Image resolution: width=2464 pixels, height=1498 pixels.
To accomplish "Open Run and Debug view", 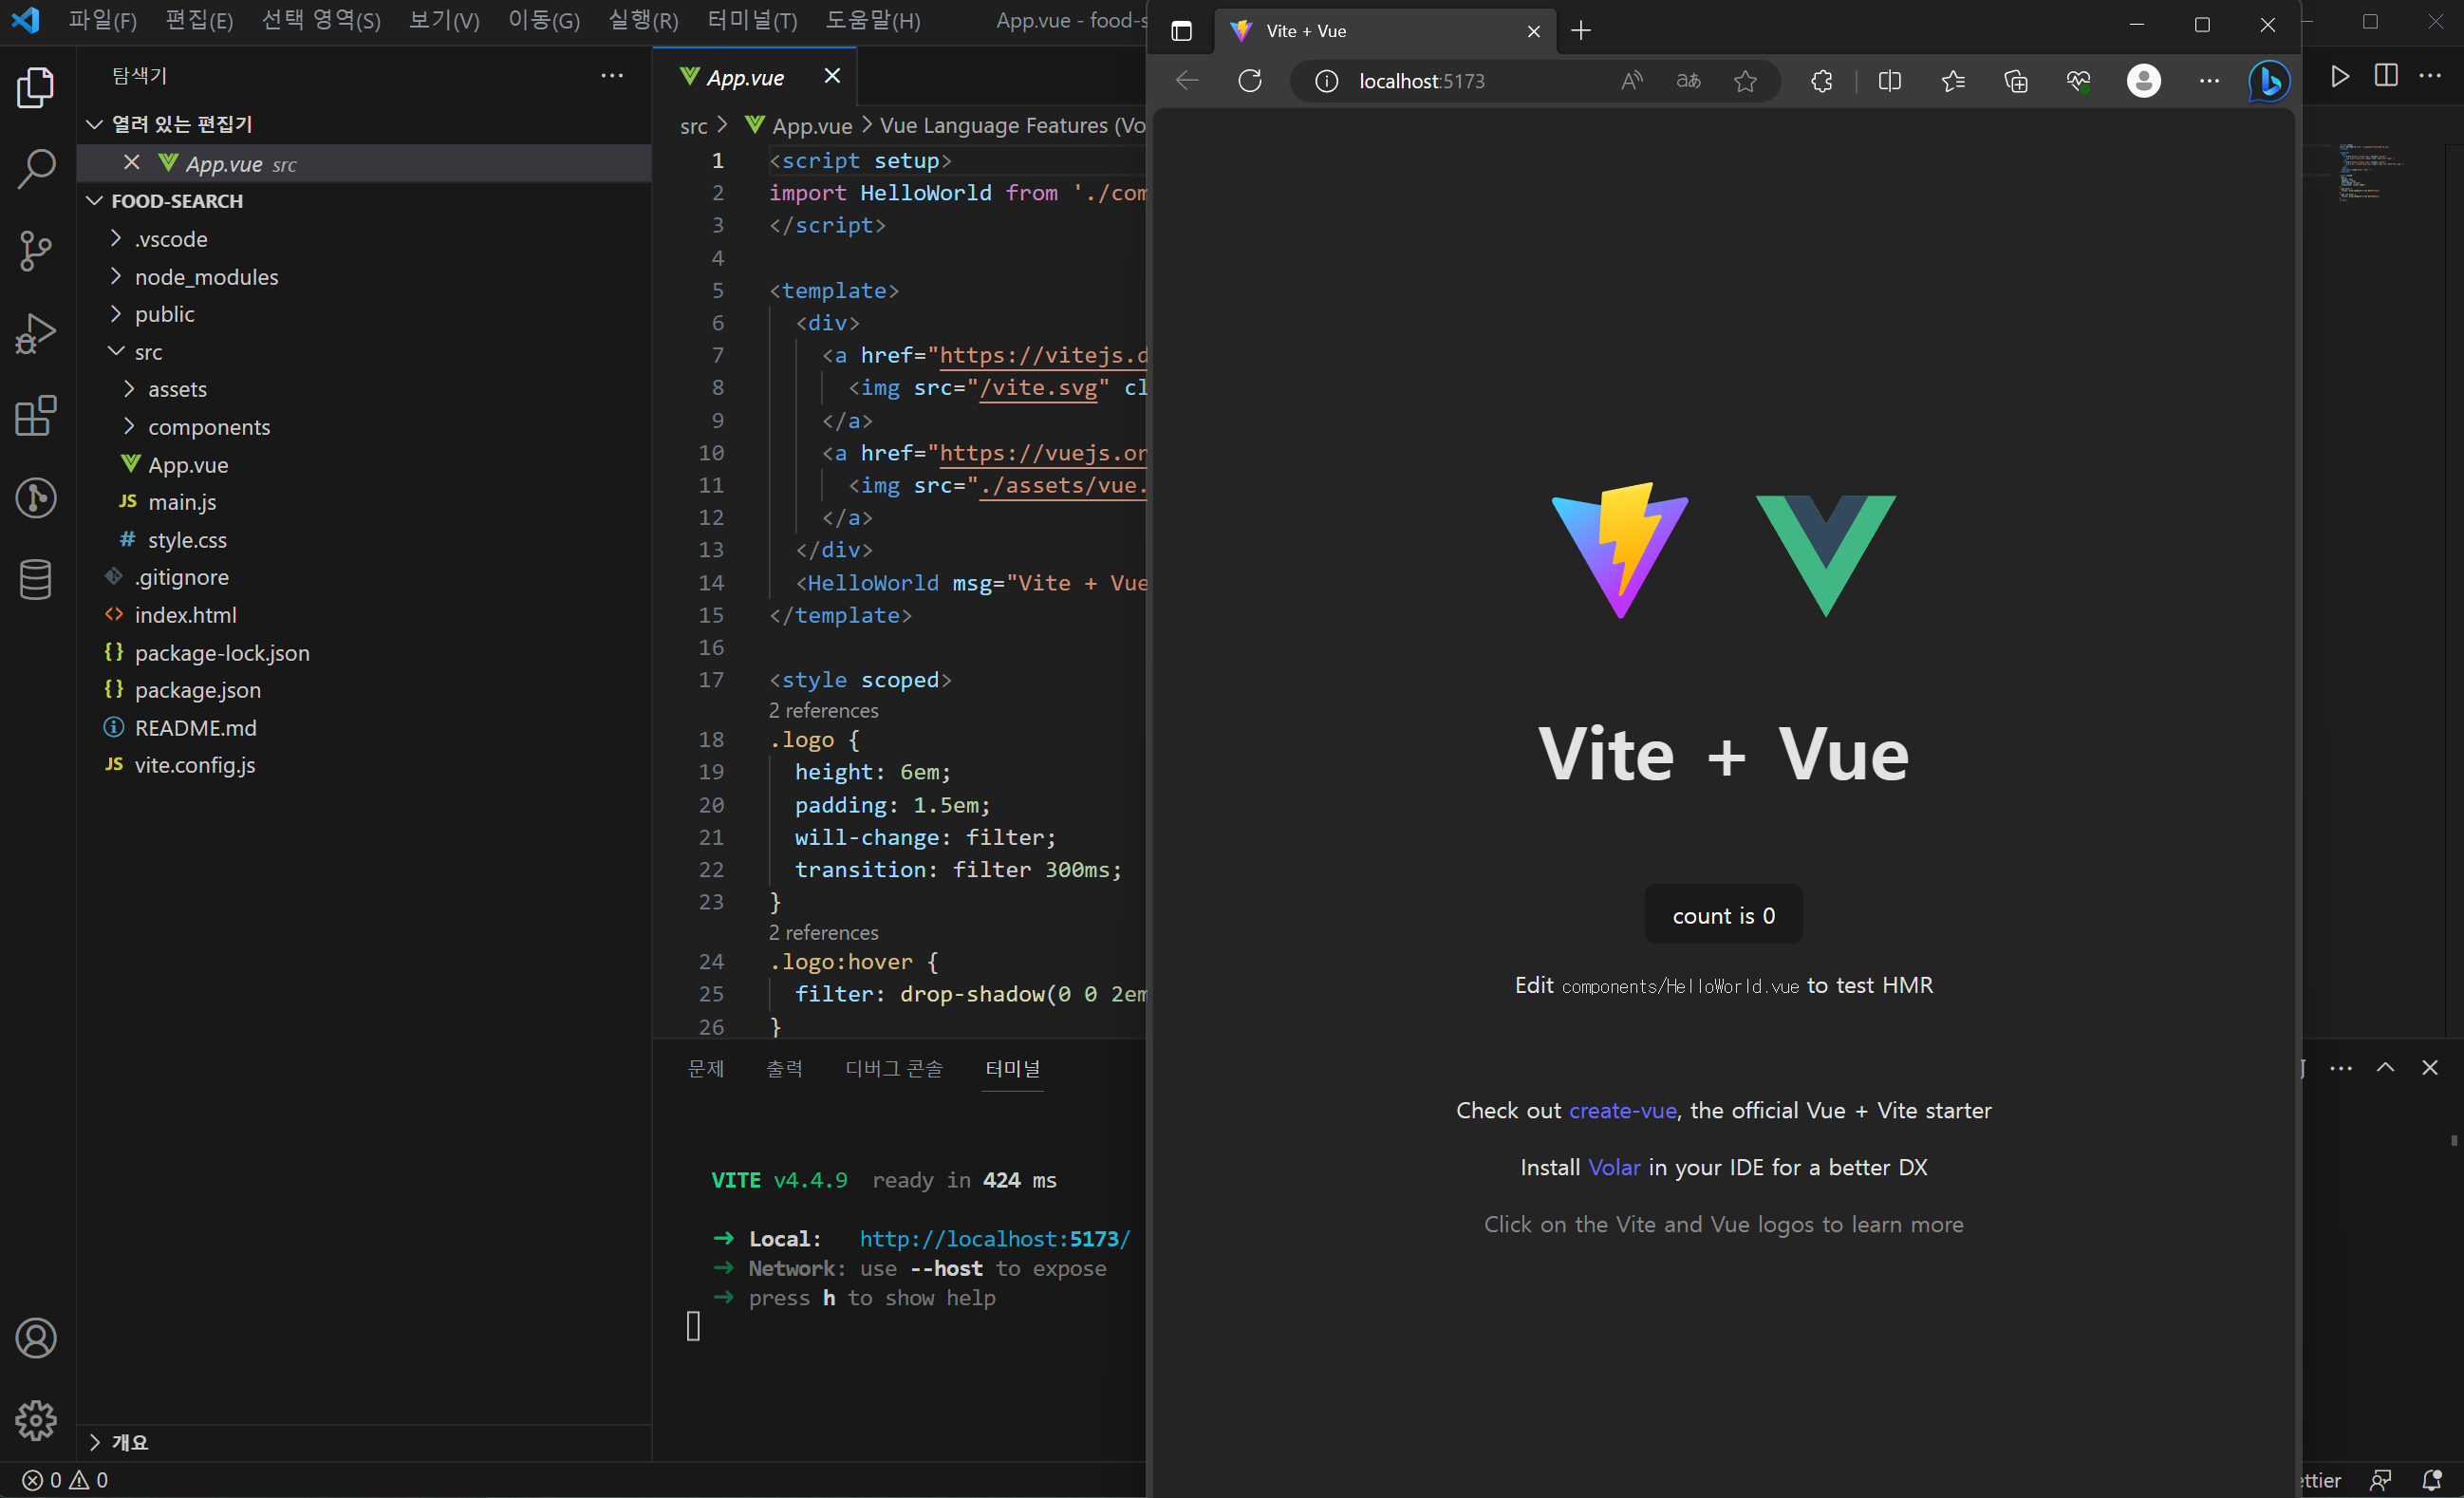I will (36, 333).
